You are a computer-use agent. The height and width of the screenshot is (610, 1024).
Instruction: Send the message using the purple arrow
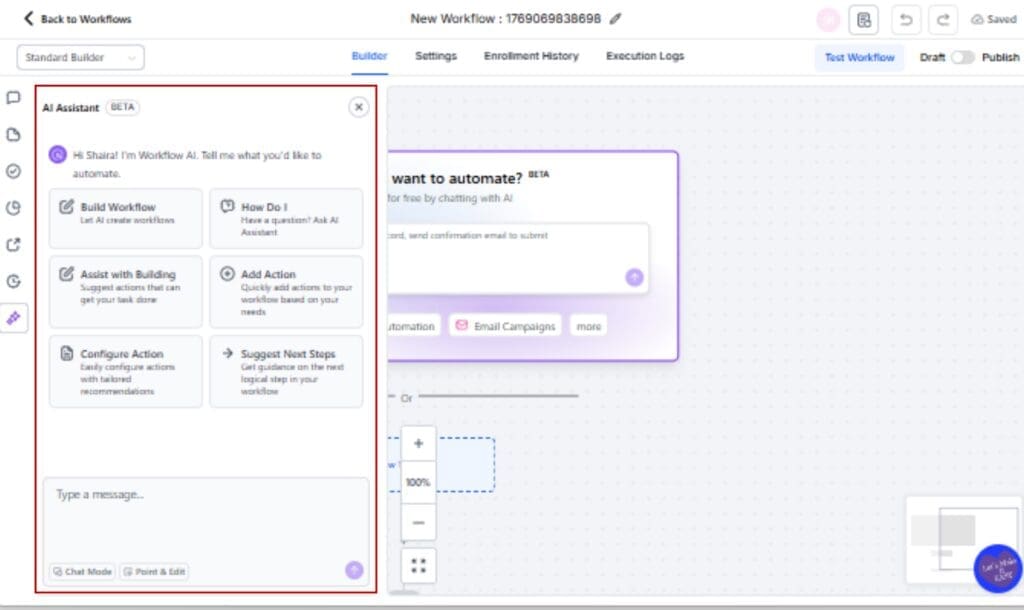click(x=353, y=569)
